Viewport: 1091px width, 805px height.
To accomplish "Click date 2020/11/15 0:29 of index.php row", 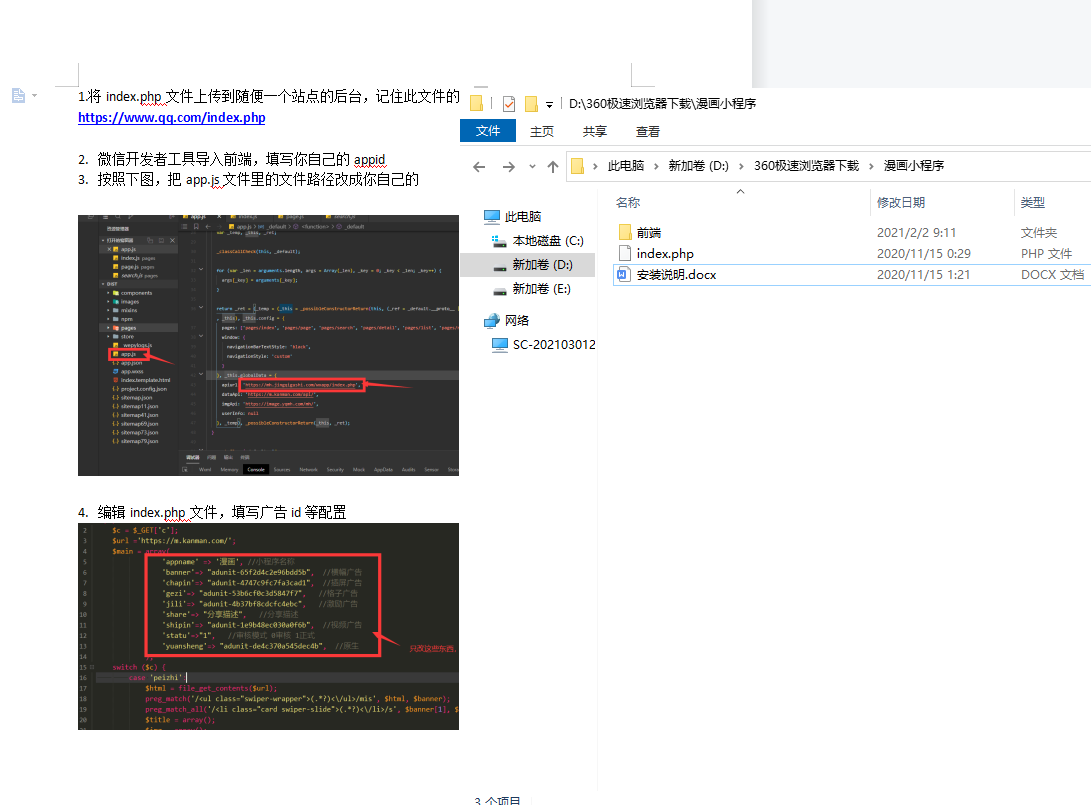I will click(x=923, y=253).
